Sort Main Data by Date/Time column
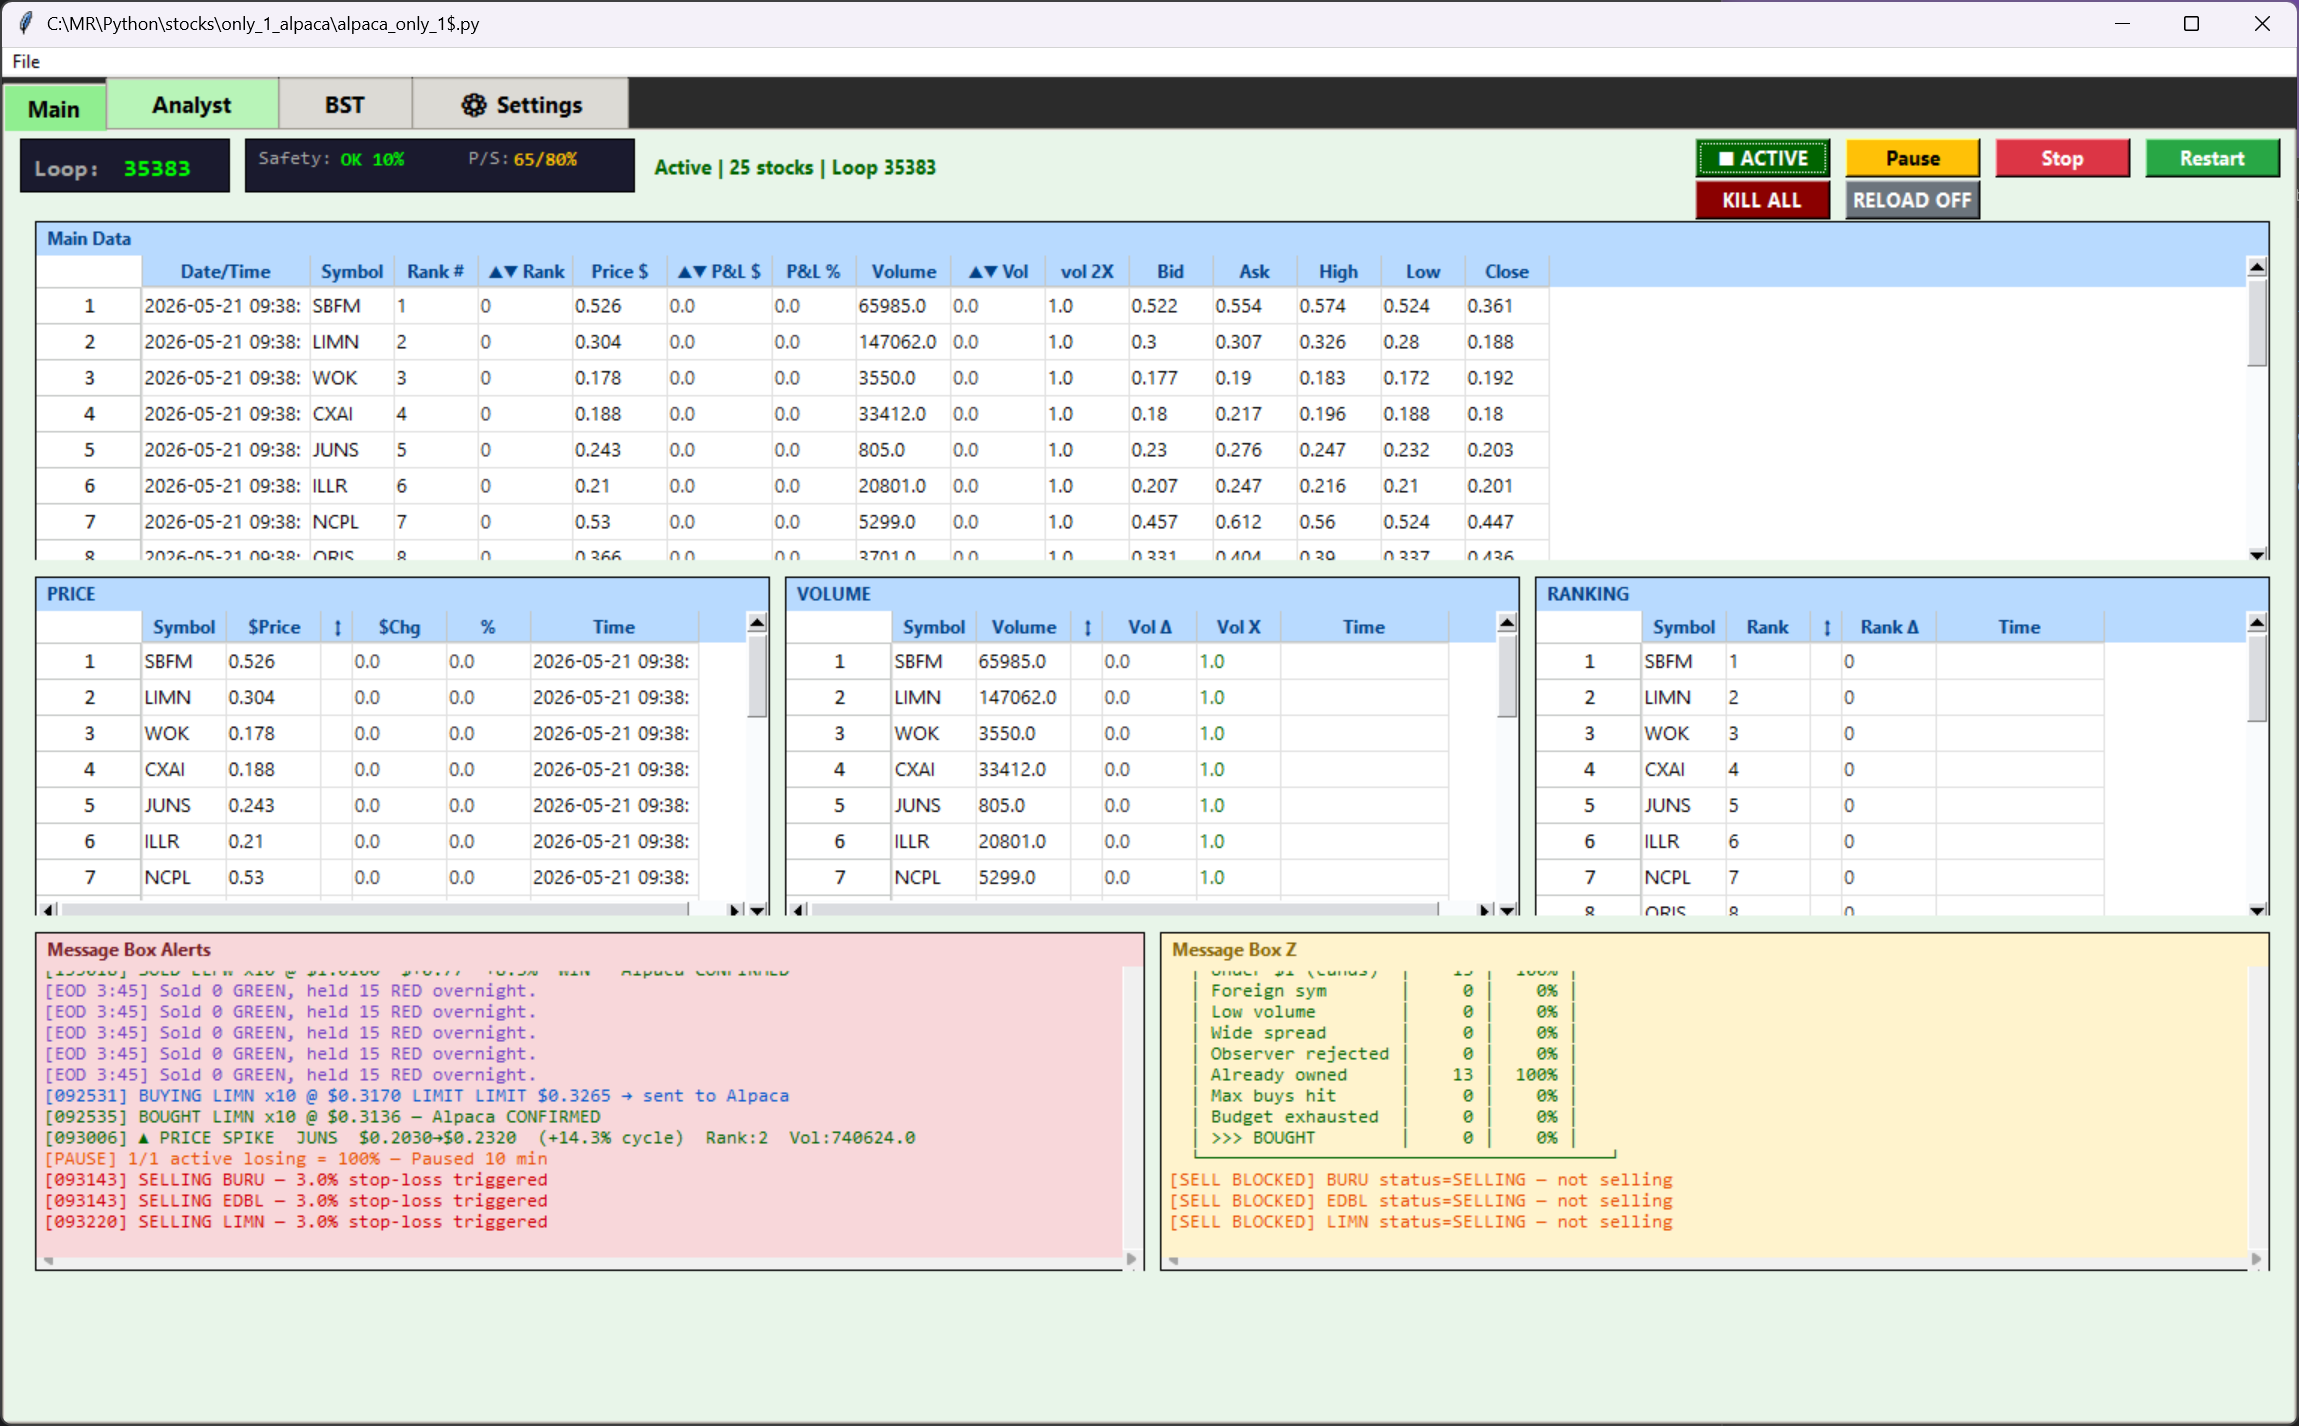 (x=225, y=271)
